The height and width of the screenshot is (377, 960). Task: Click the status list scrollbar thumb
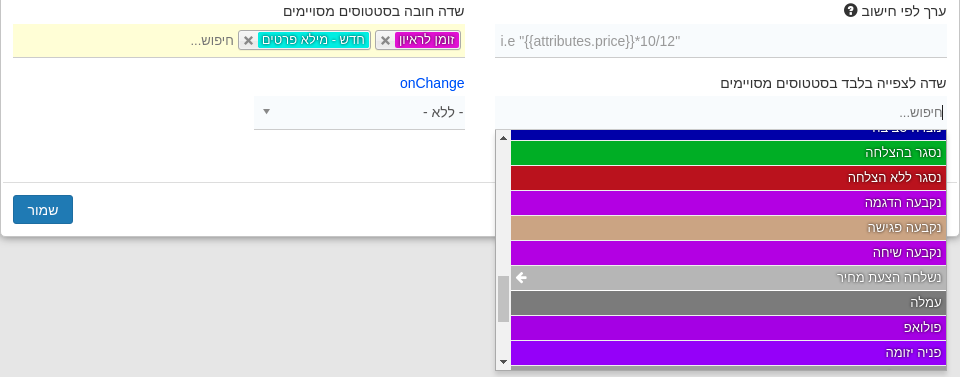(x=503, y=299)
